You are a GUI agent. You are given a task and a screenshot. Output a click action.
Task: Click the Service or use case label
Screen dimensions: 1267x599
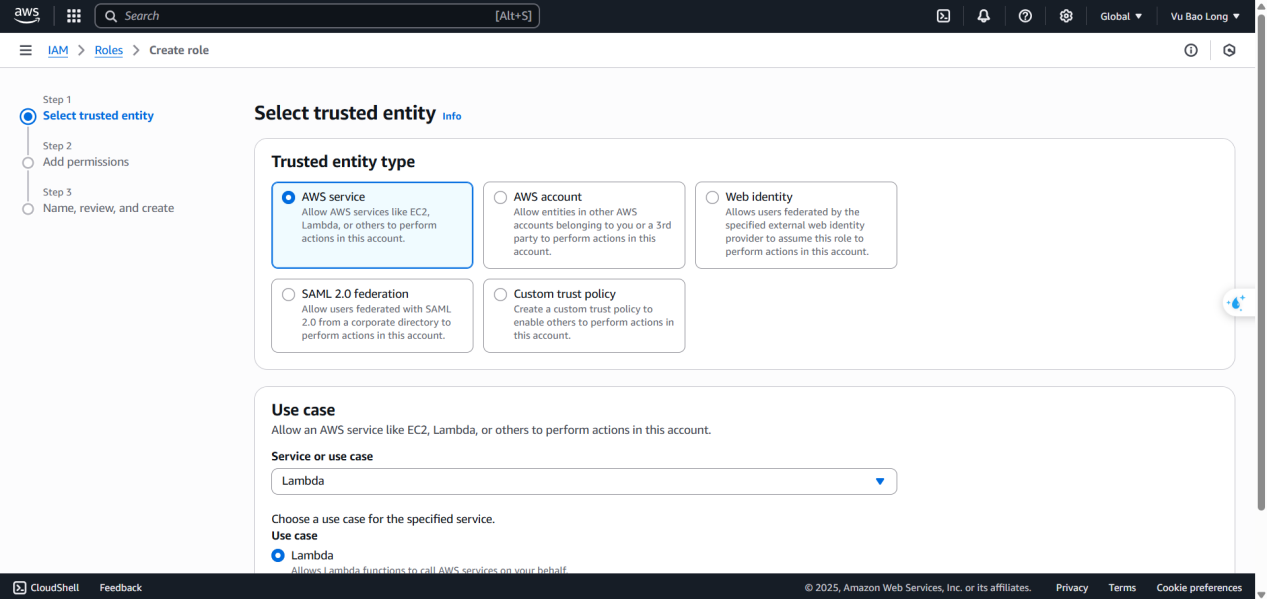pyautogui.click(x=322, y=456)
